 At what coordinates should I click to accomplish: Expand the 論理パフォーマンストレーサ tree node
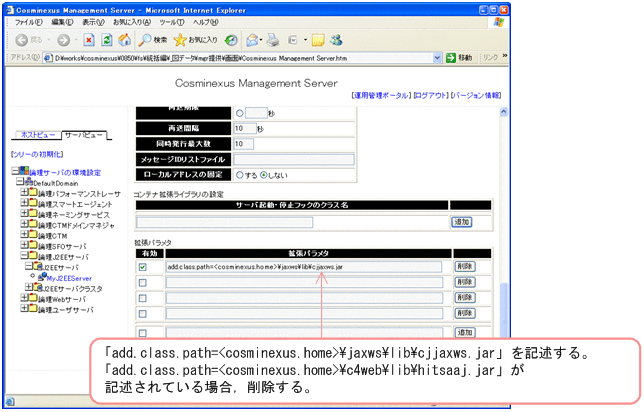pyautogui.click(x=25, y=194)
